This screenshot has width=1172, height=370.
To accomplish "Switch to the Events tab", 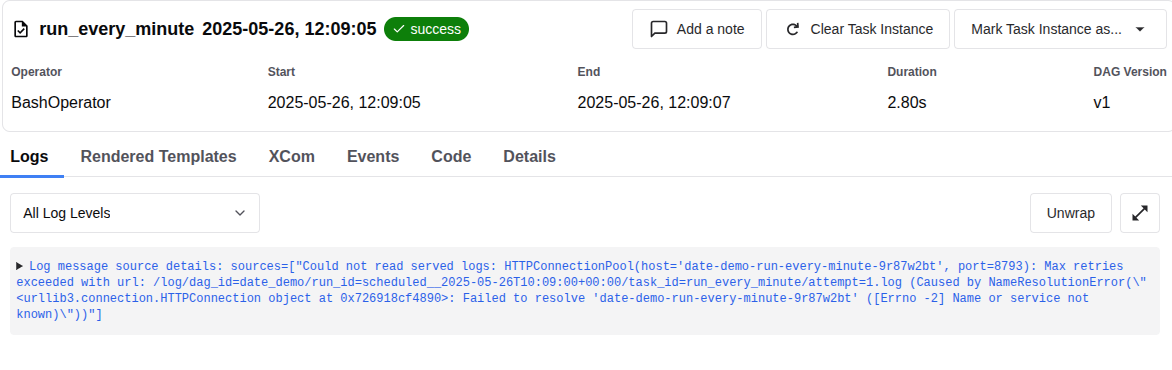I will 373,156.
